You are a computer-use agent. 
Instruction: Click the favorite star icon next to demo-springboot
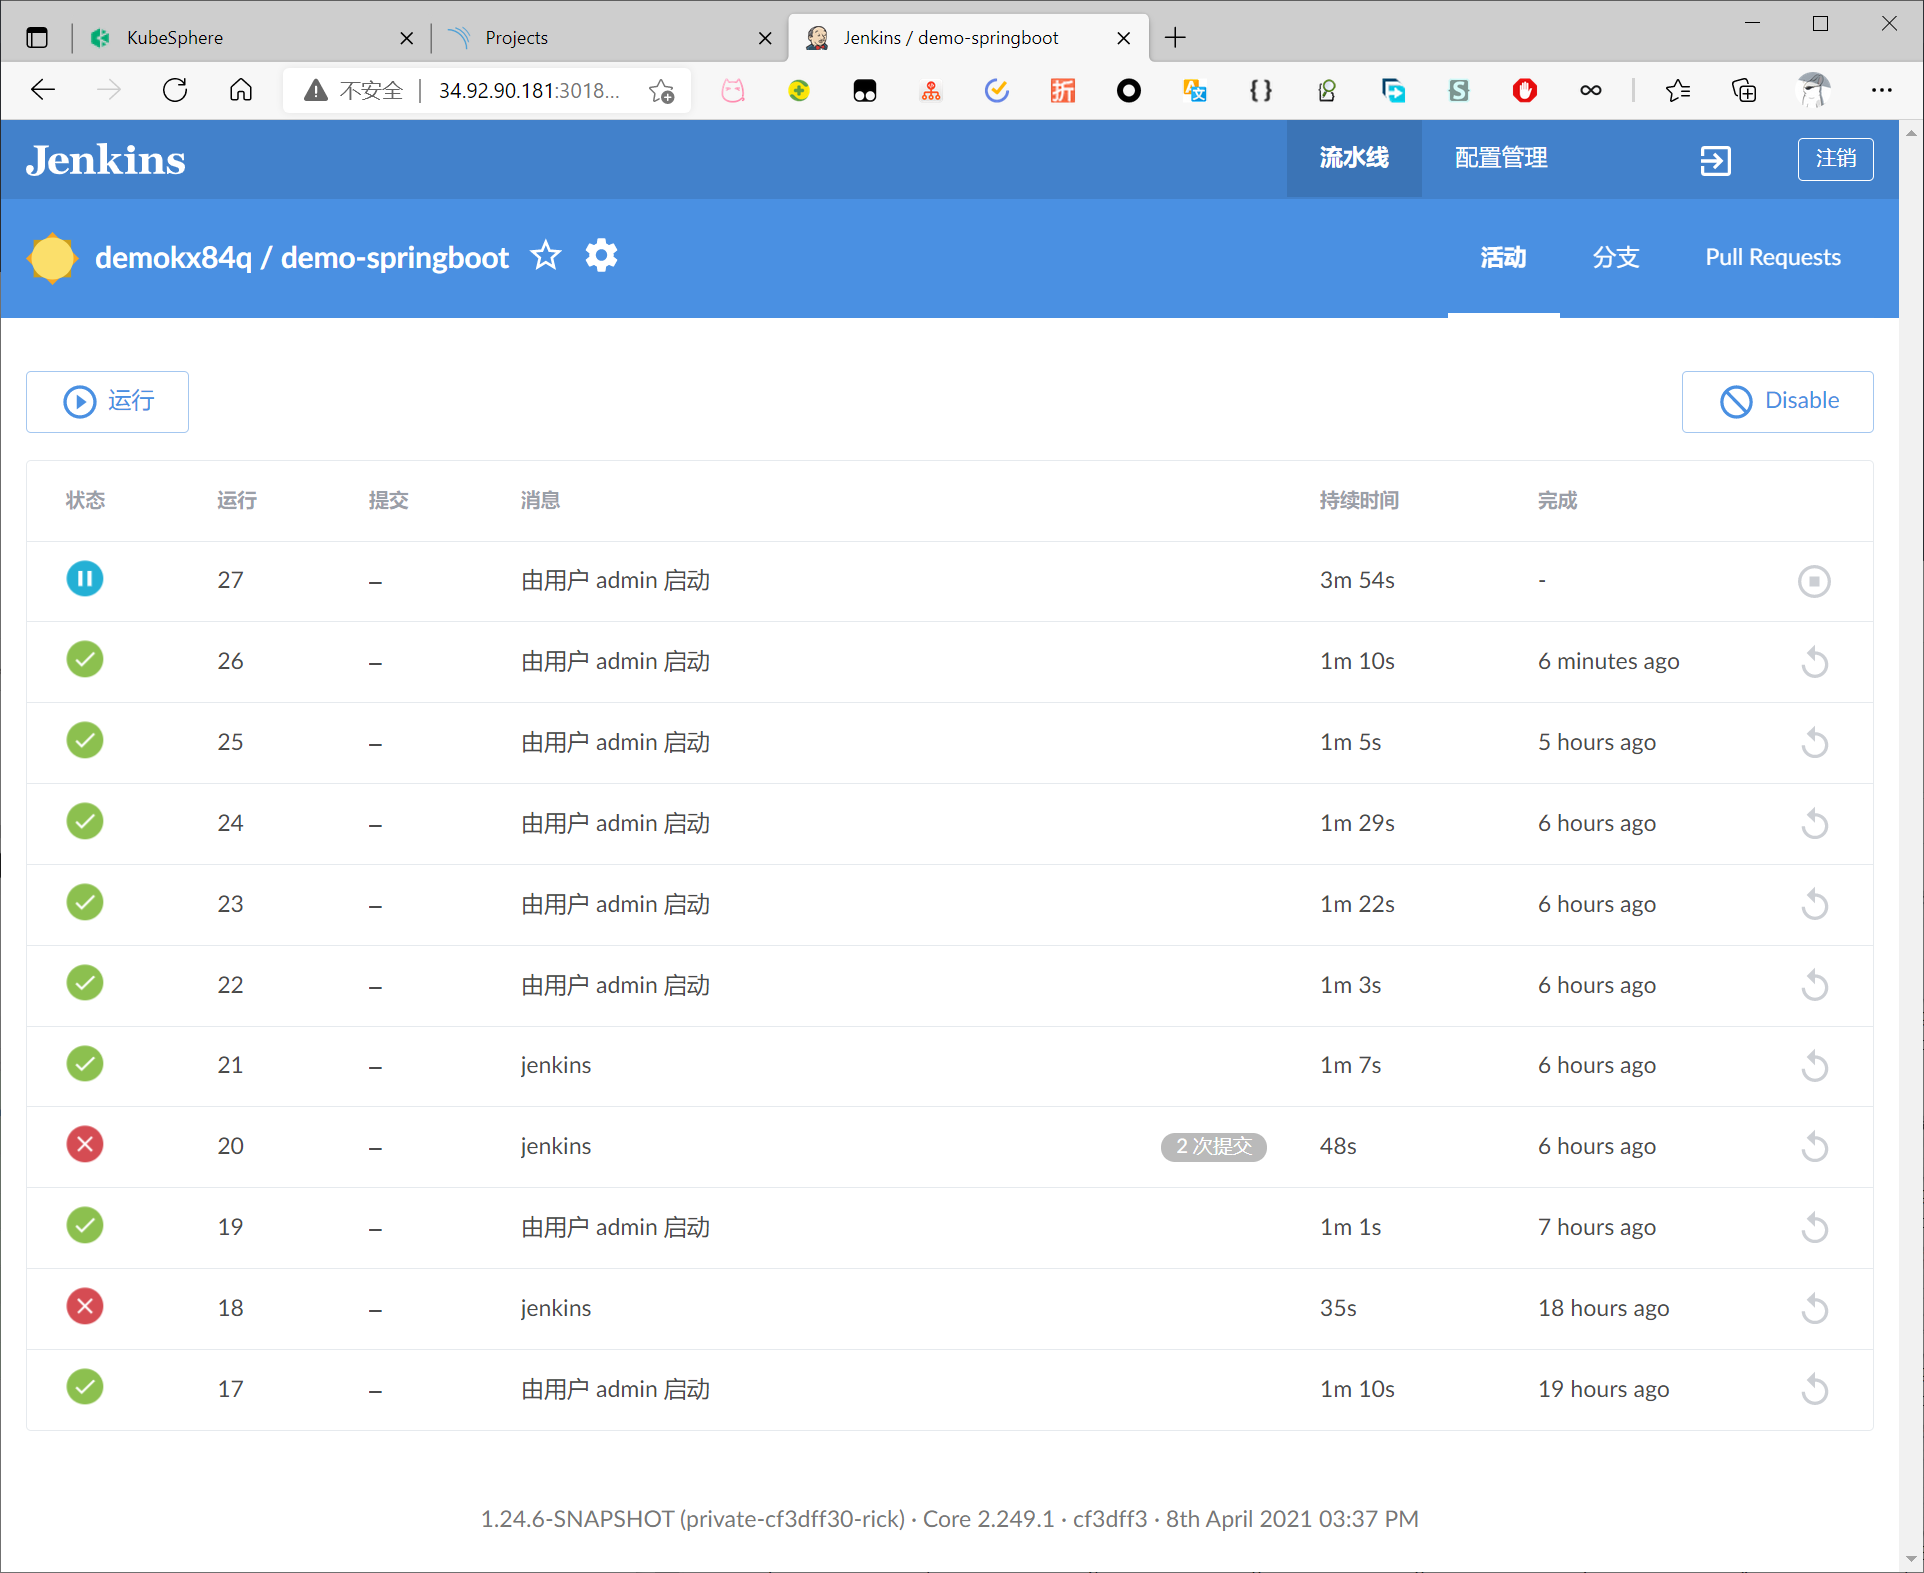(x=545, y=256)
